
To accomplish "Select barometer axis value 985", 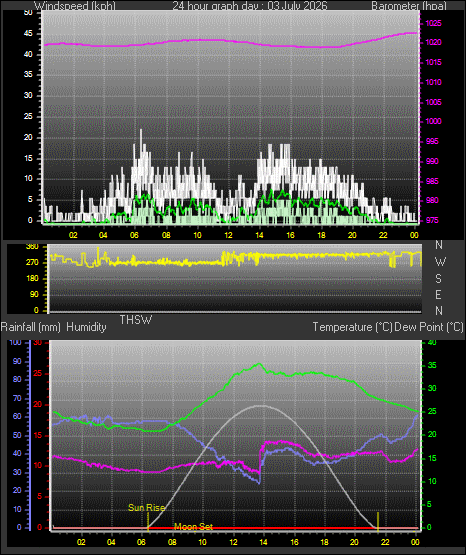I will tap(432, 181).
